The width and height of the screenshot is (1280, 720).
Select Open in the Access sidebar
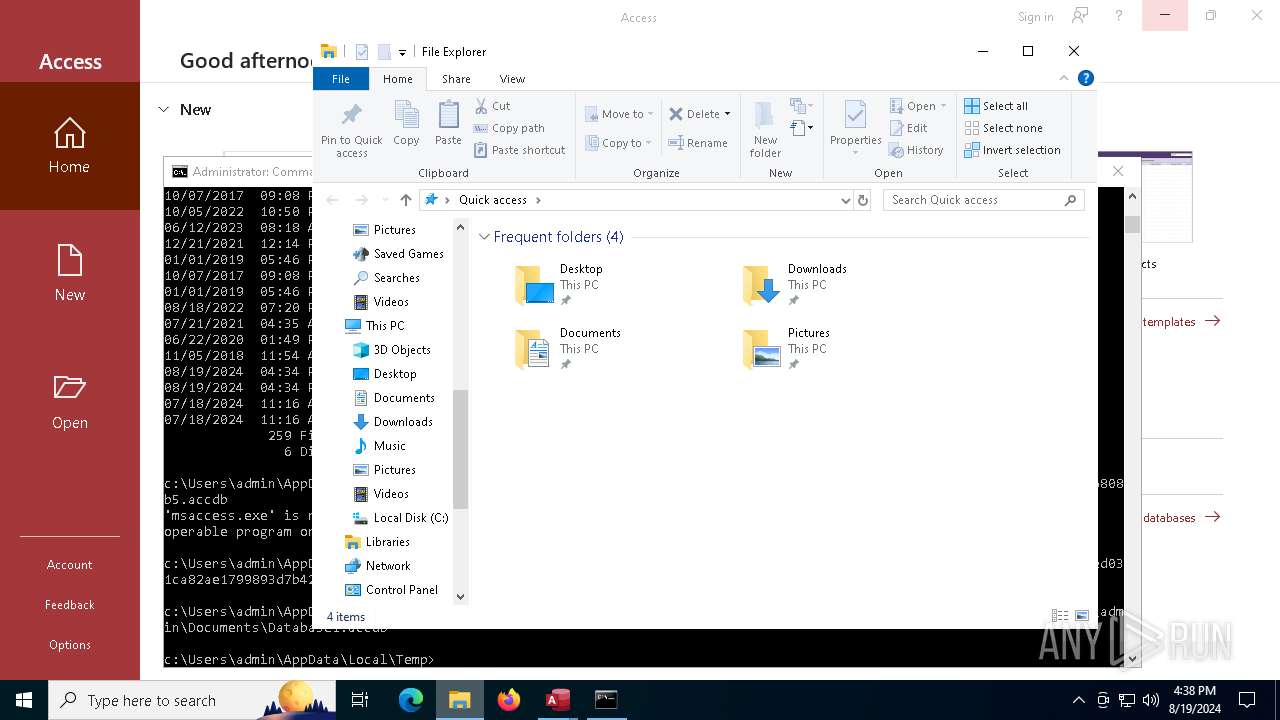[x=70, y=402]
